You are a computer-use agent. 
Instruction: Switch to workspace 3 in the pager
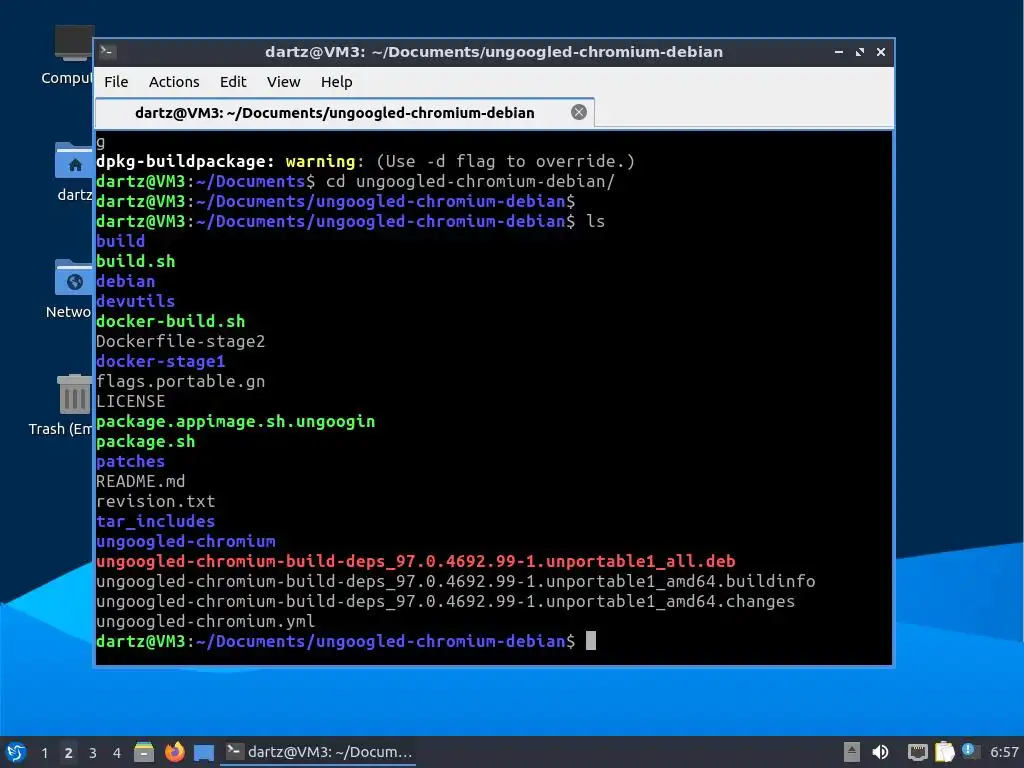(93, 753)
